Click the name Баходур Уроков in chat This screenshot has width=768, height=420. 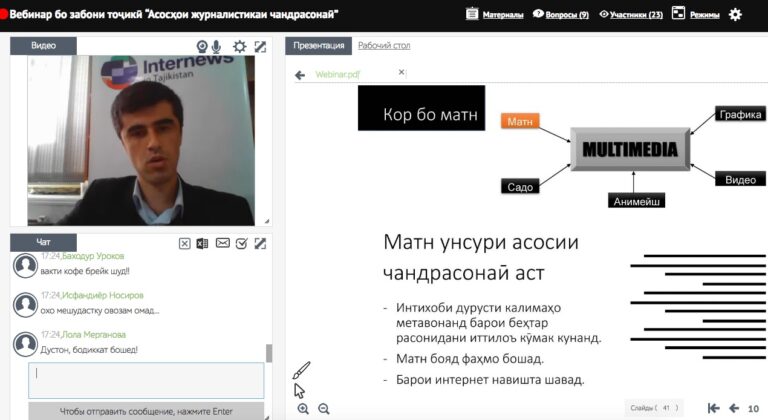click(x=93, y=256)
